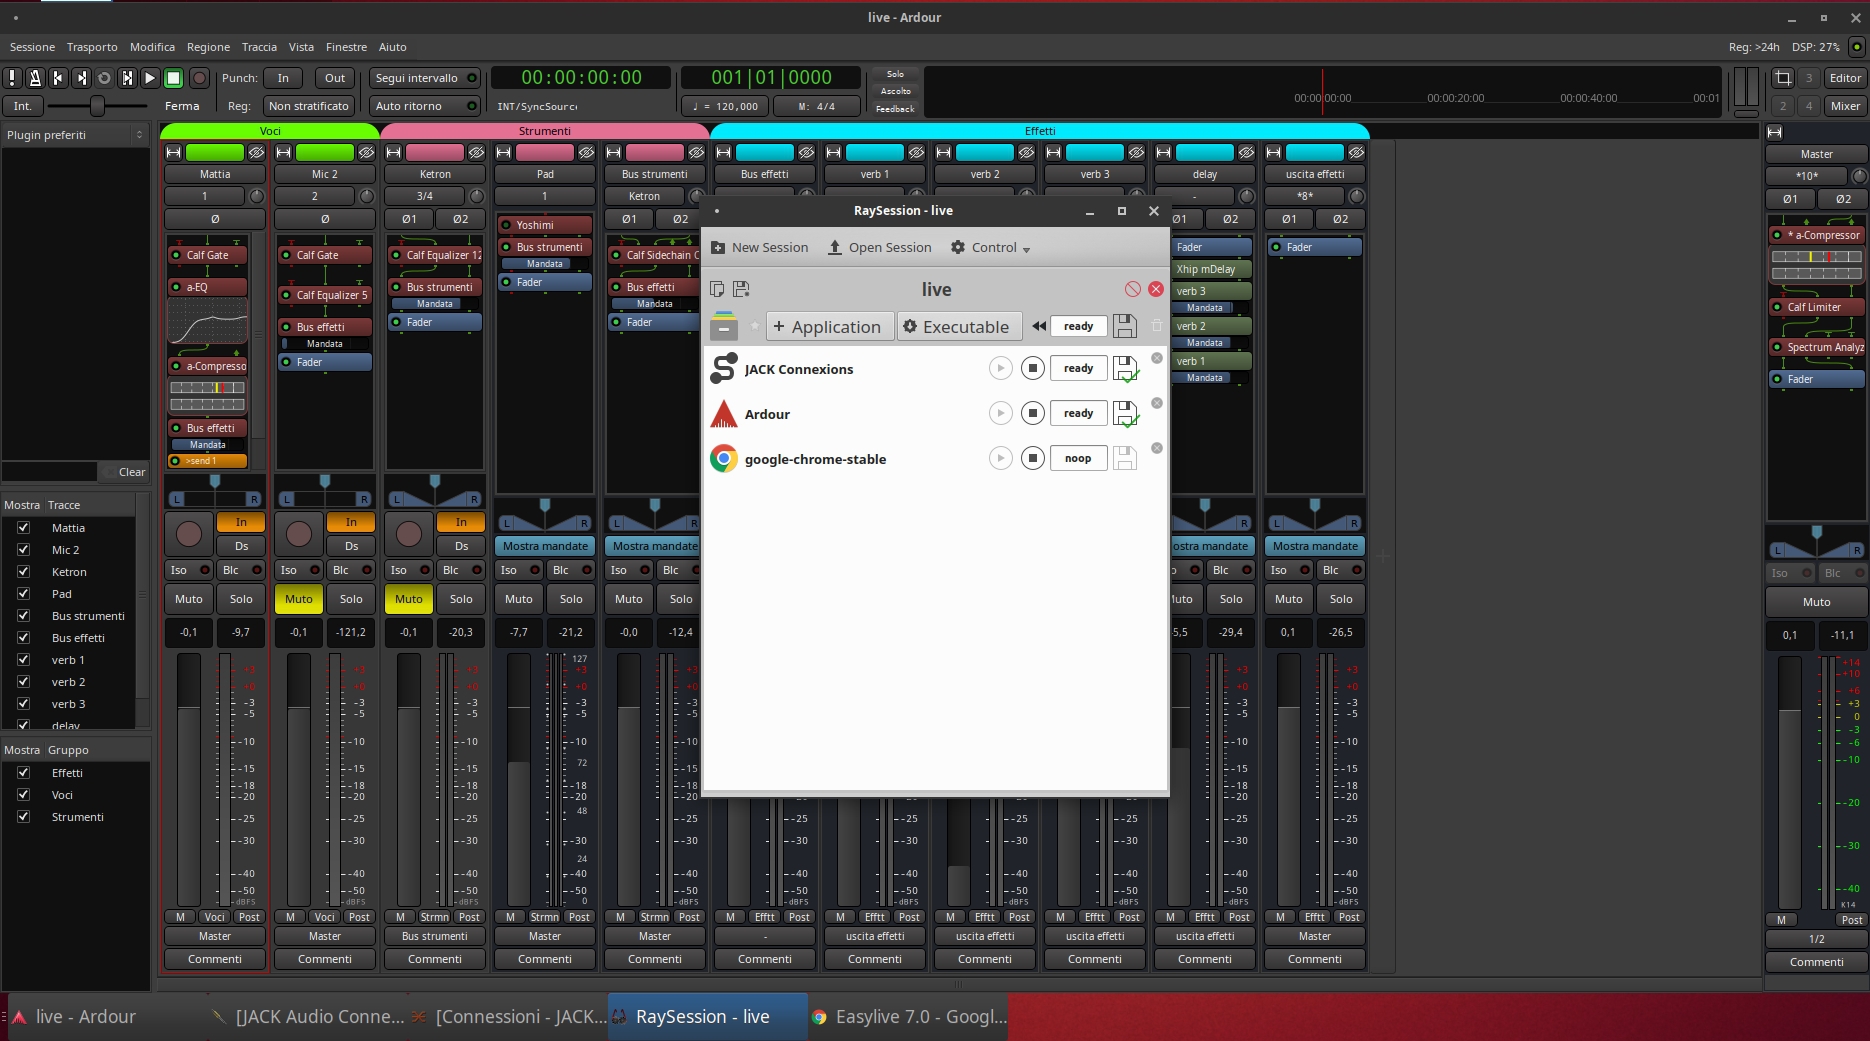Click record arm circle on Mattia strip
The width and height of the screenshot is (1870, 1041).
[189, 534]
